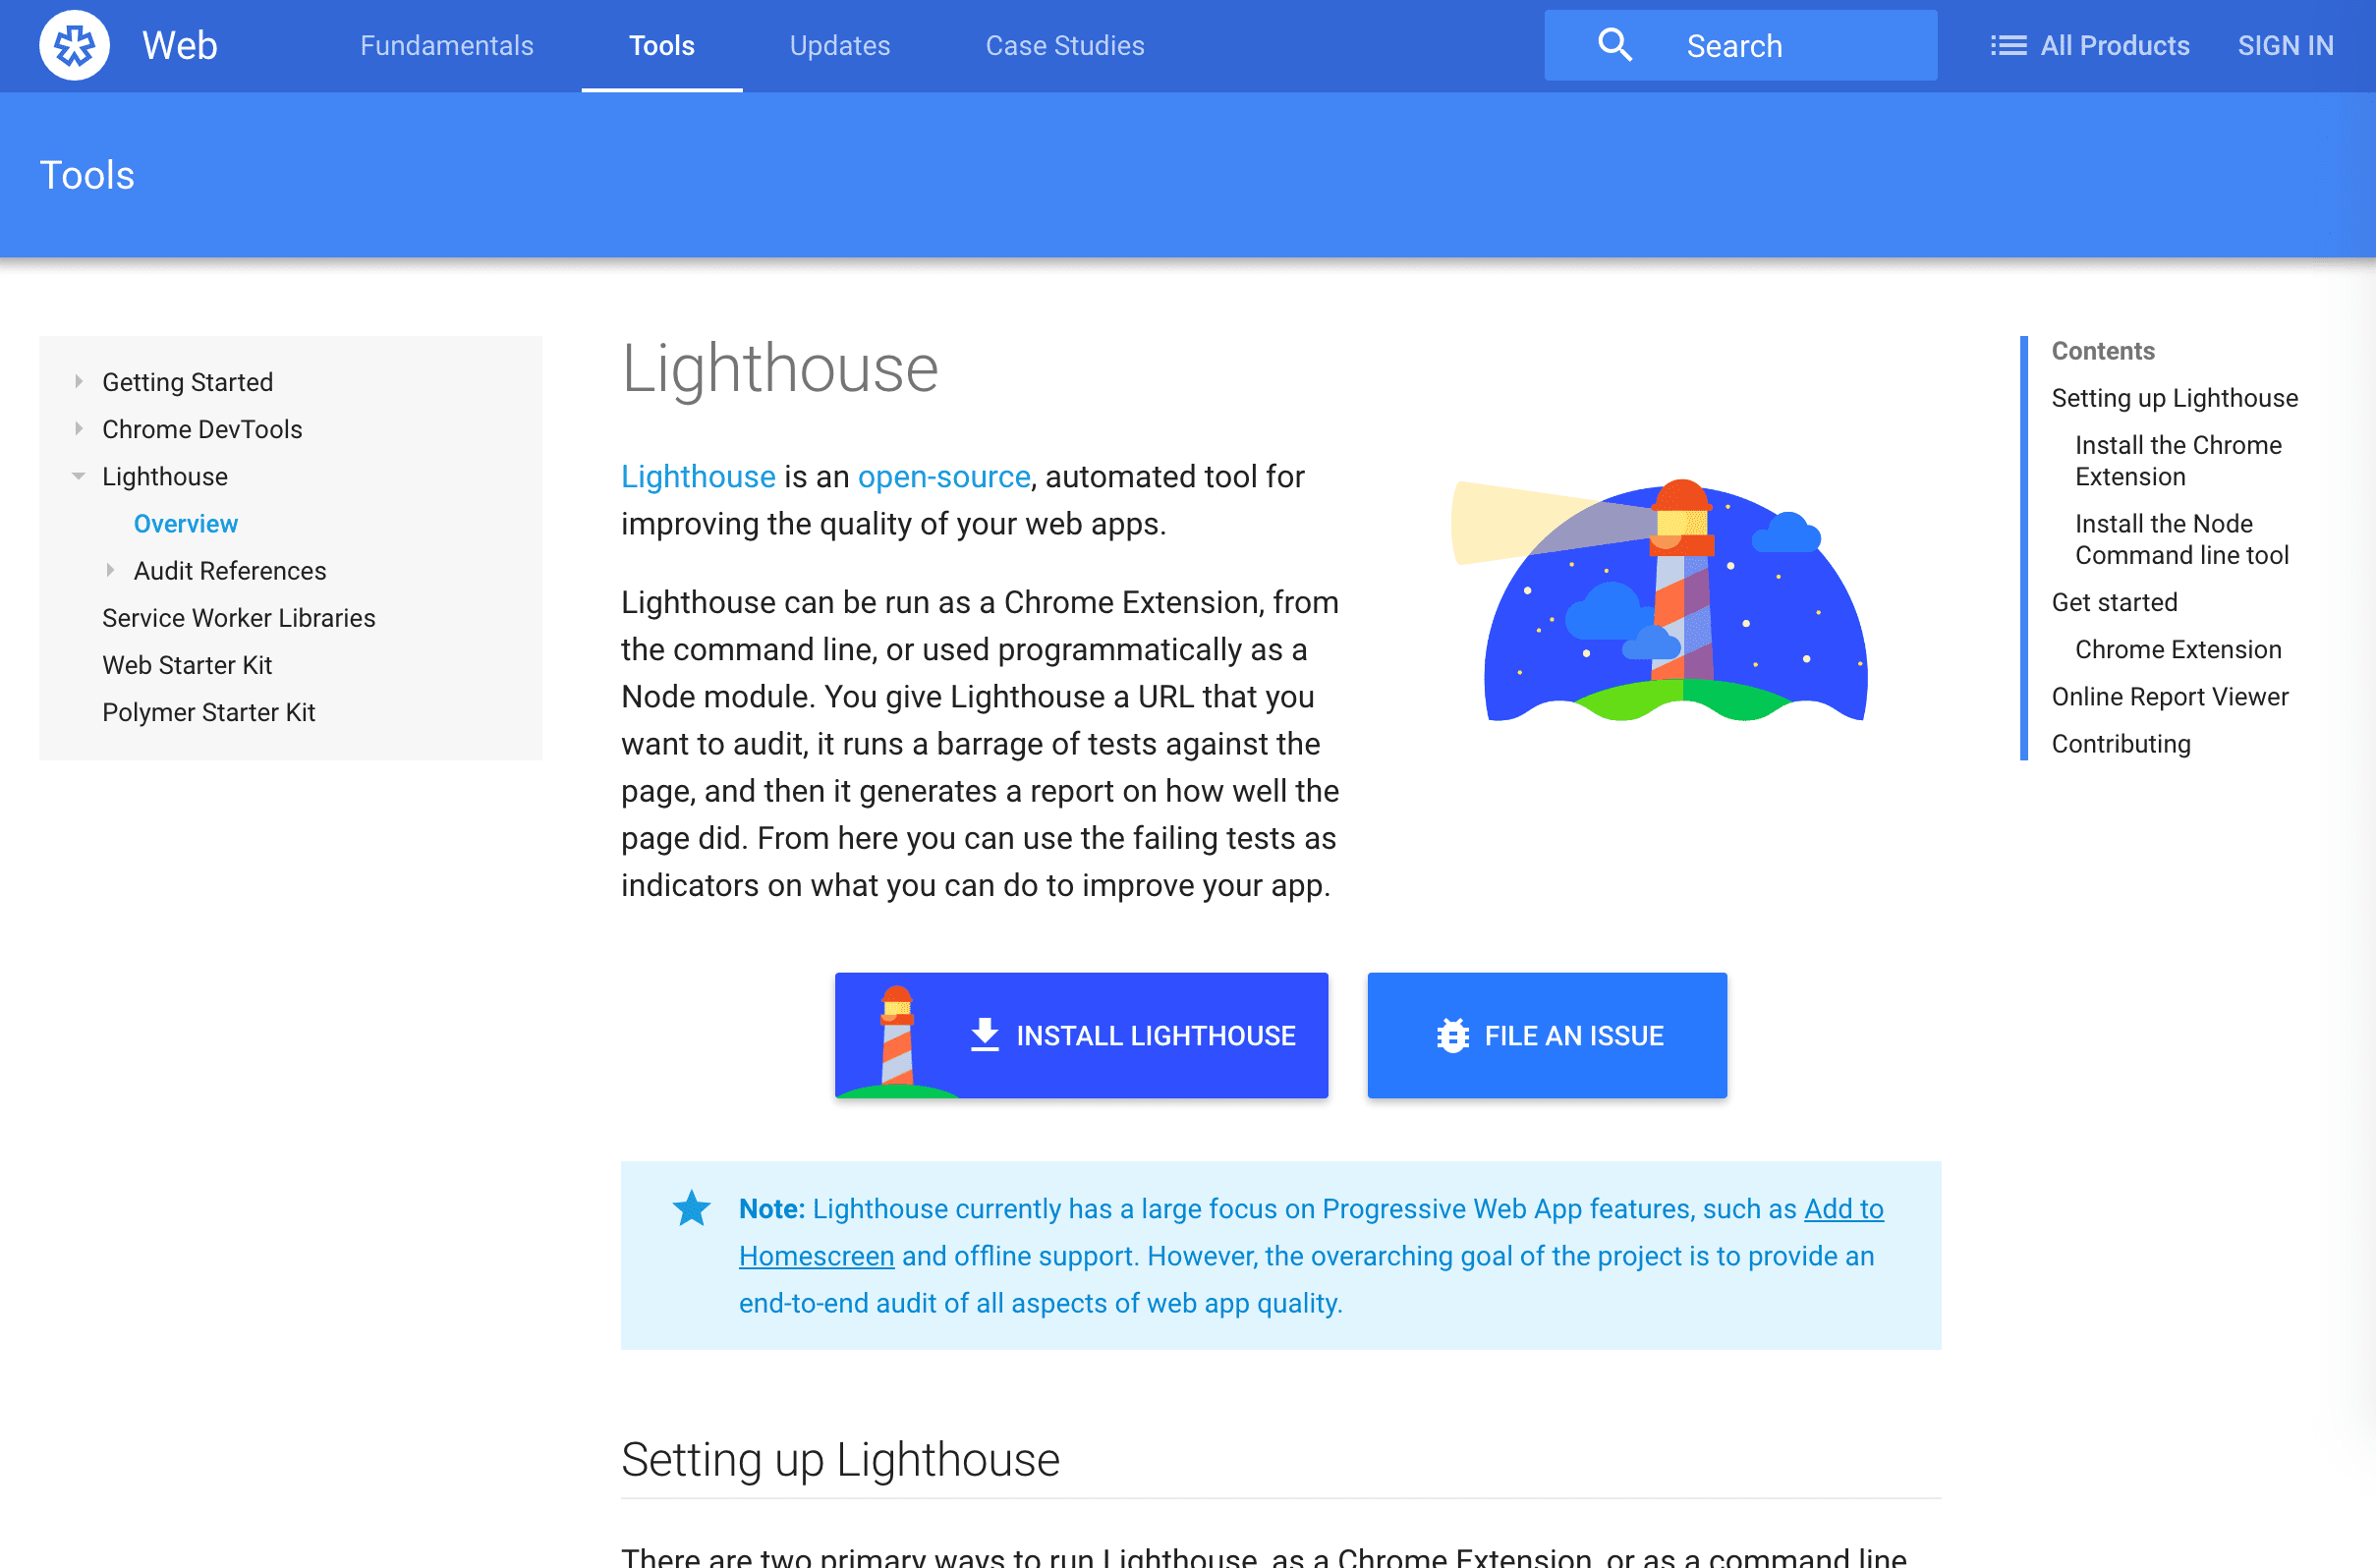Select the Fundamentals tab in navigation

(x=446, y=44)
